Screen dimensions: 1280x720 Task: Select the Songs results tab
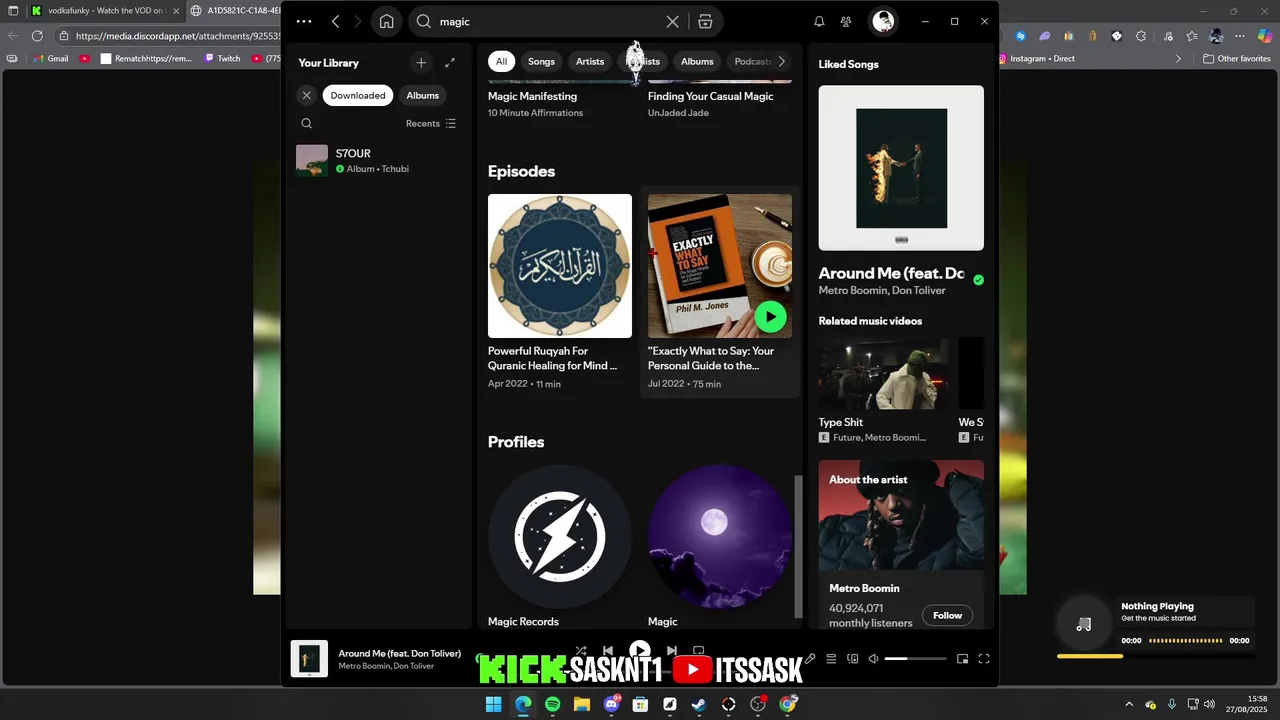coord(541,61)
